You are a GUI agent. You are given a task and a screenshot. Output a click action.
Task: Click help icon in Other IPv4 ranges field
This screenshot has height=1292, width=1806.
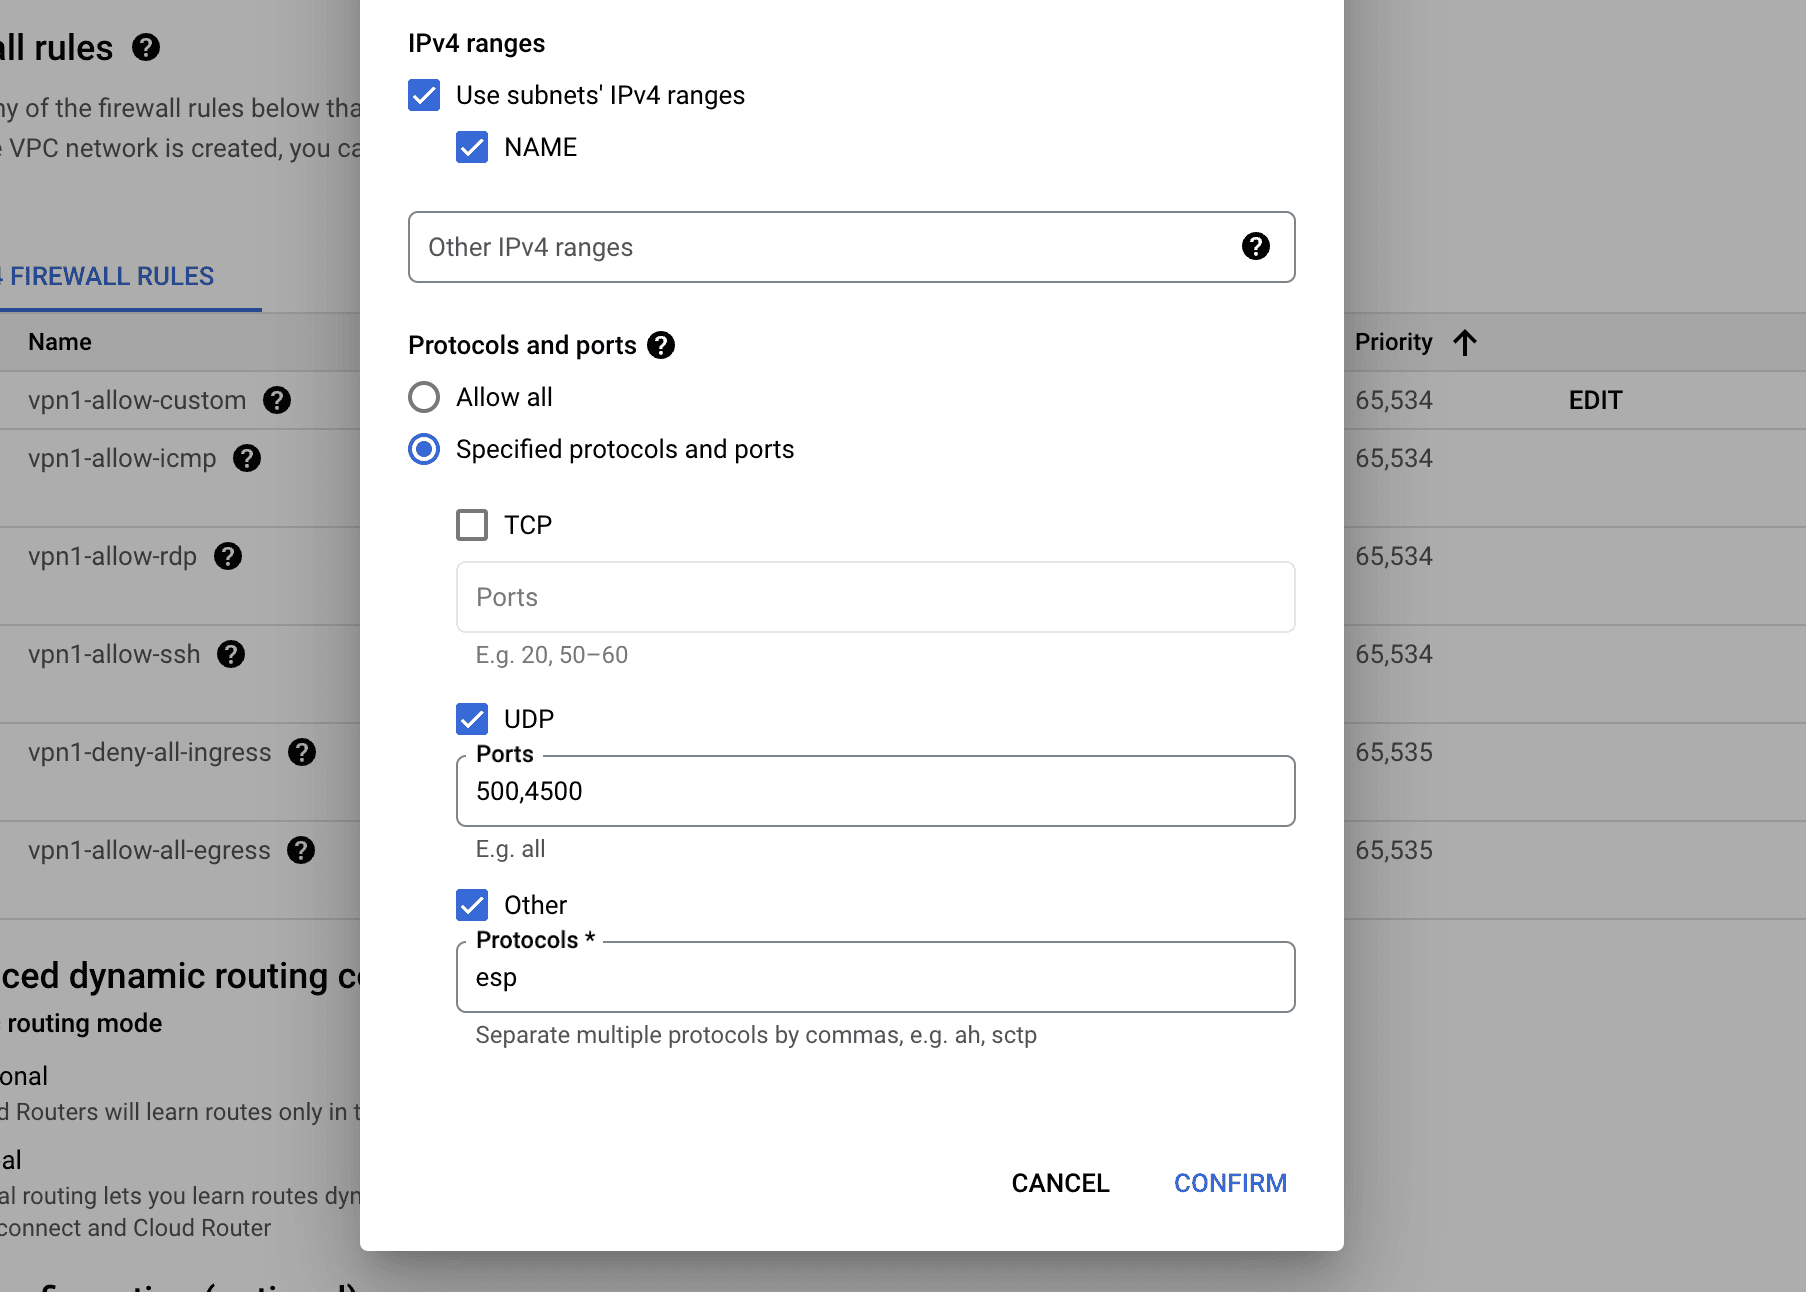pos(1255,246)
